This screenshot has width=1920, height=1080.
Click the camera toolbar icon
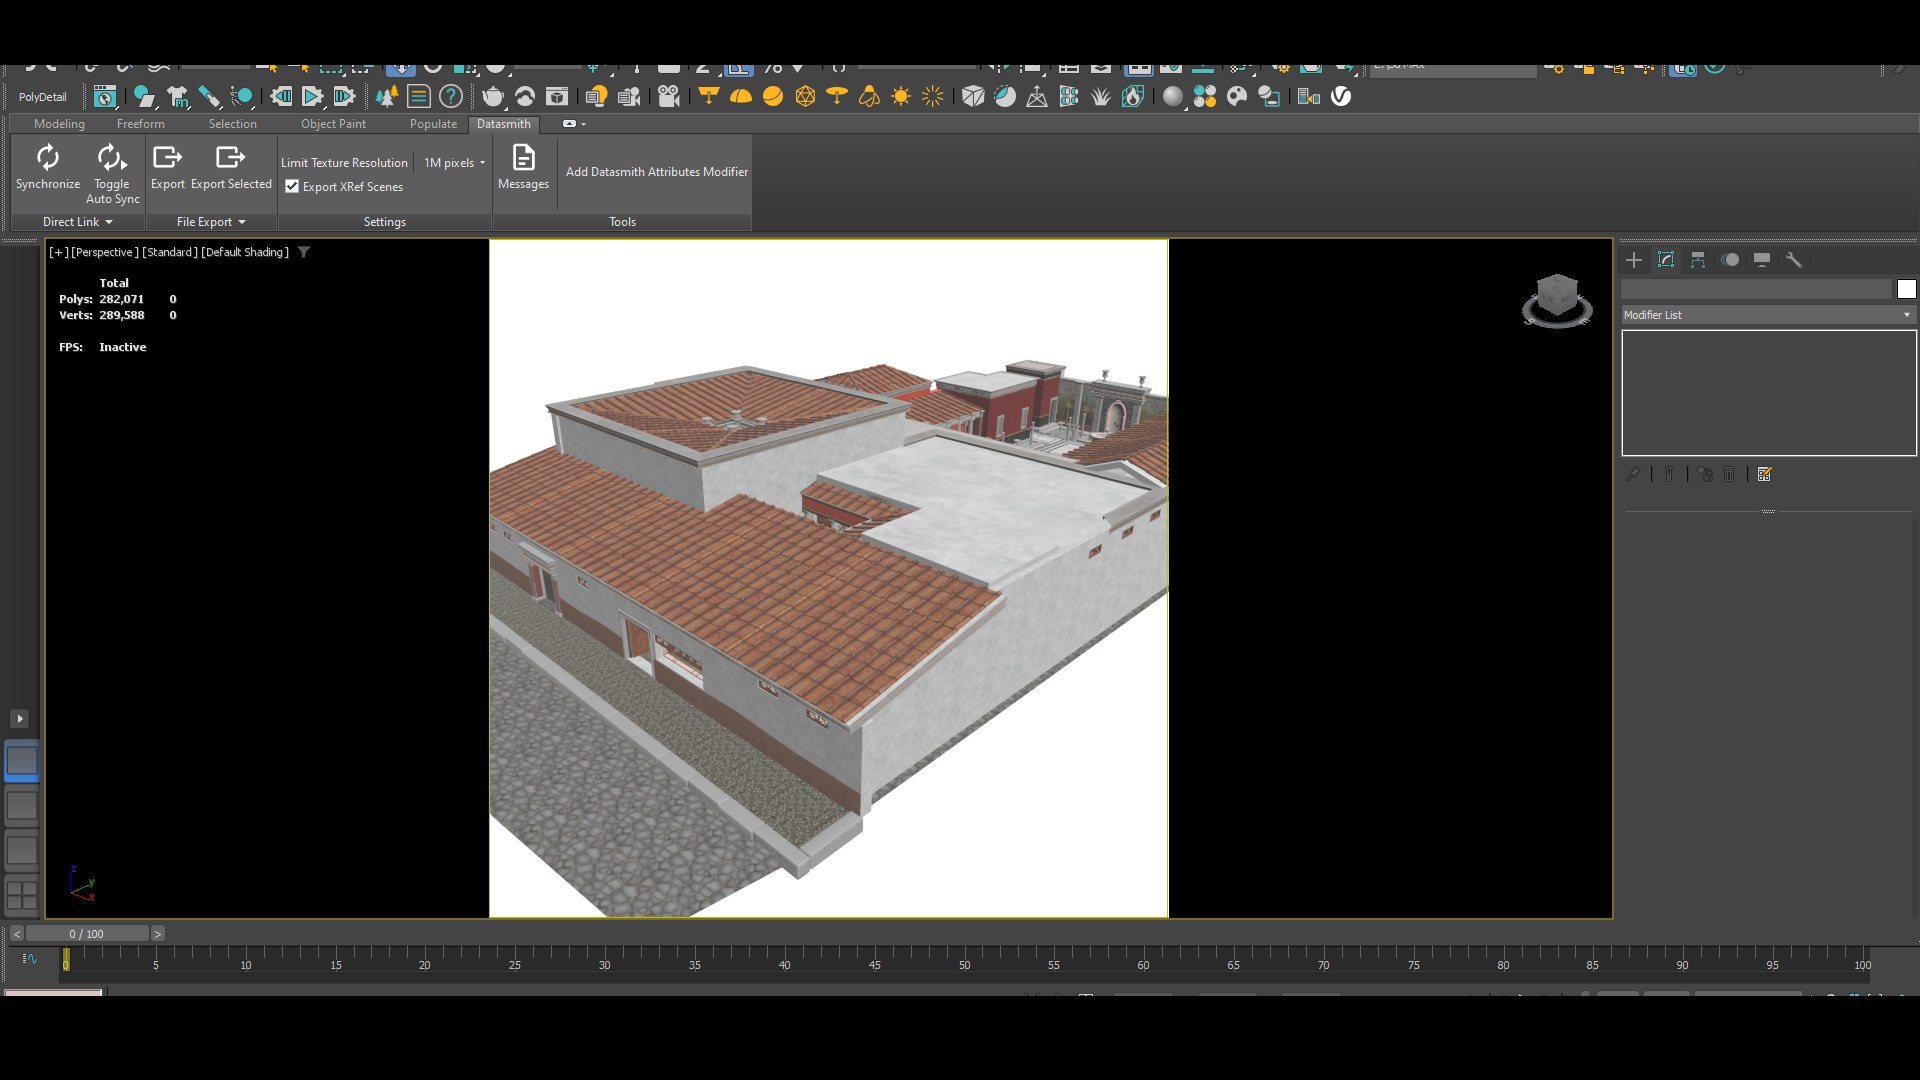(x=669, y=96)
